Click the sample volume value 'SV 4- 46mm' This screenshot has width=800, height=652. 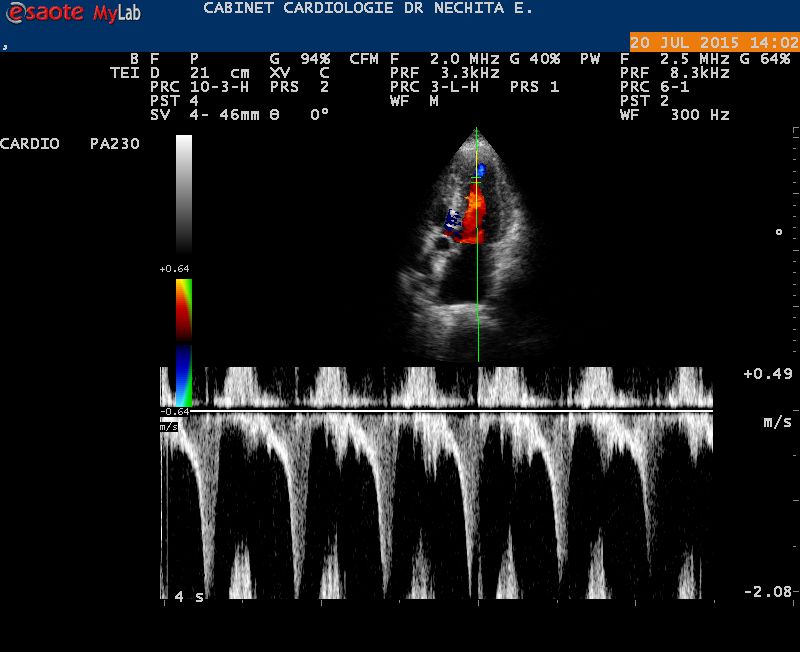point(205,114)
